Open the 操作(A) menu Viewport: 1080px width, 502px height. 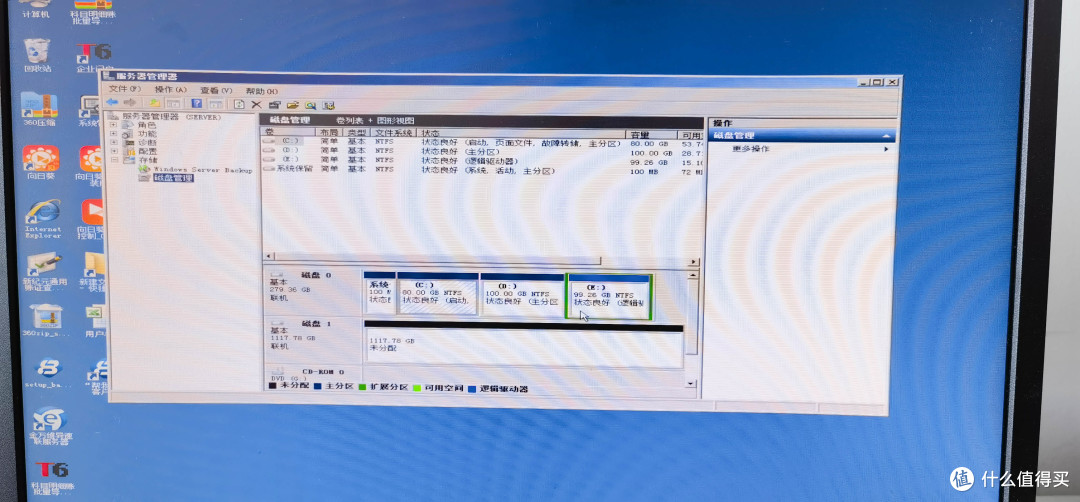click(x=171, y=90)
